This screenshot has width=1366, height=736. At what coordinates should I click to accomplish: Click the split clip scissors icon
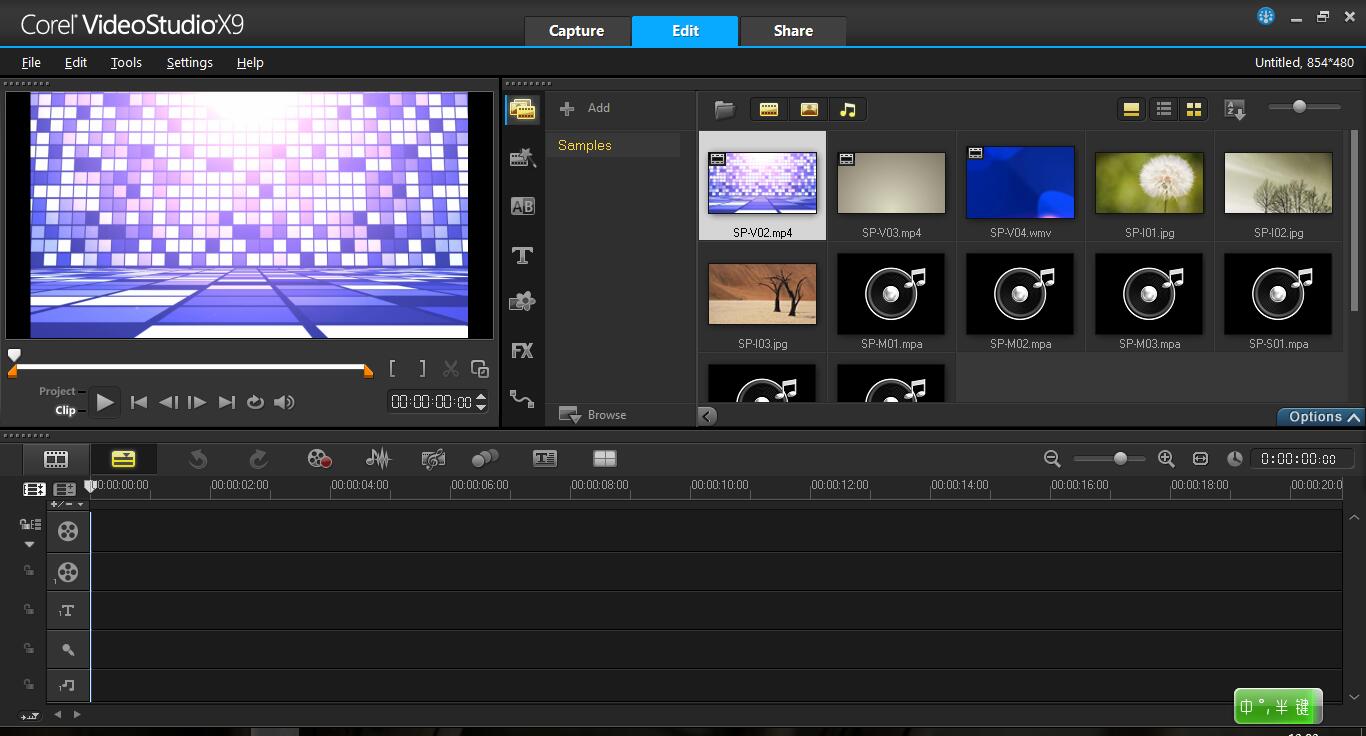[x=451, y=369]
